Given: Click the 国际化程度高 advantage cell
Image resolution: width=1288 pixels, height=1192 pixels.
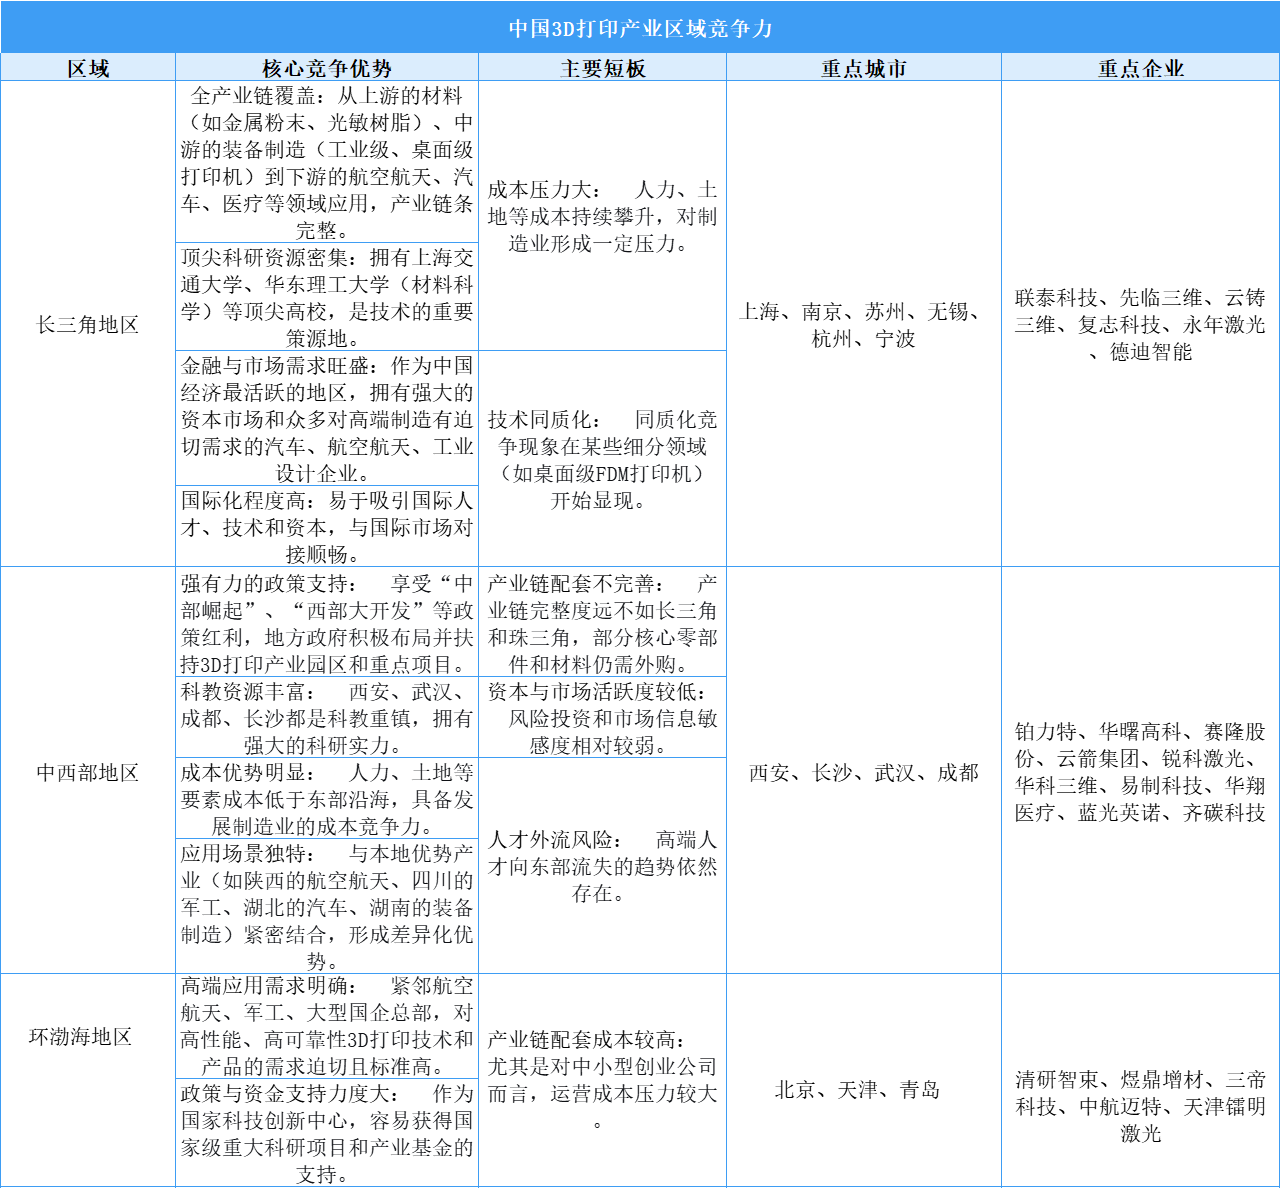Looking at the screenshot, I should click(x=327, y=527).
